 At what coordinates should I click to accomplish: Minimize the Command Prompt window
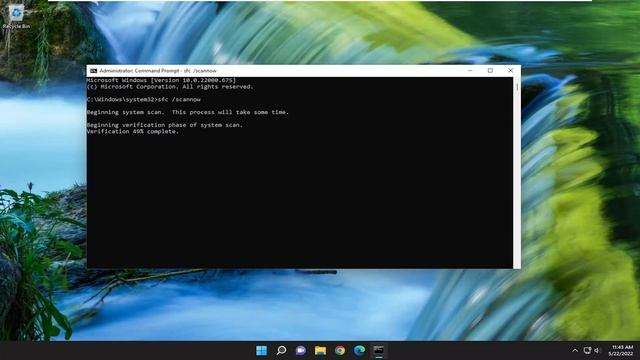470,71
